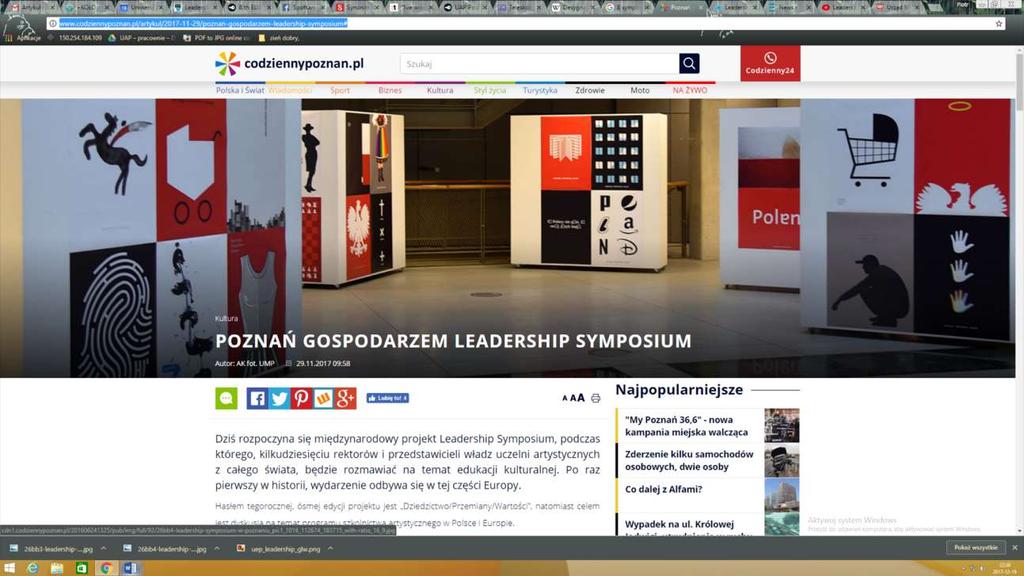This screenshot has height=576, width=1024.
Task: Focus the Szukaj search field
Action: (x=539, y=64)
